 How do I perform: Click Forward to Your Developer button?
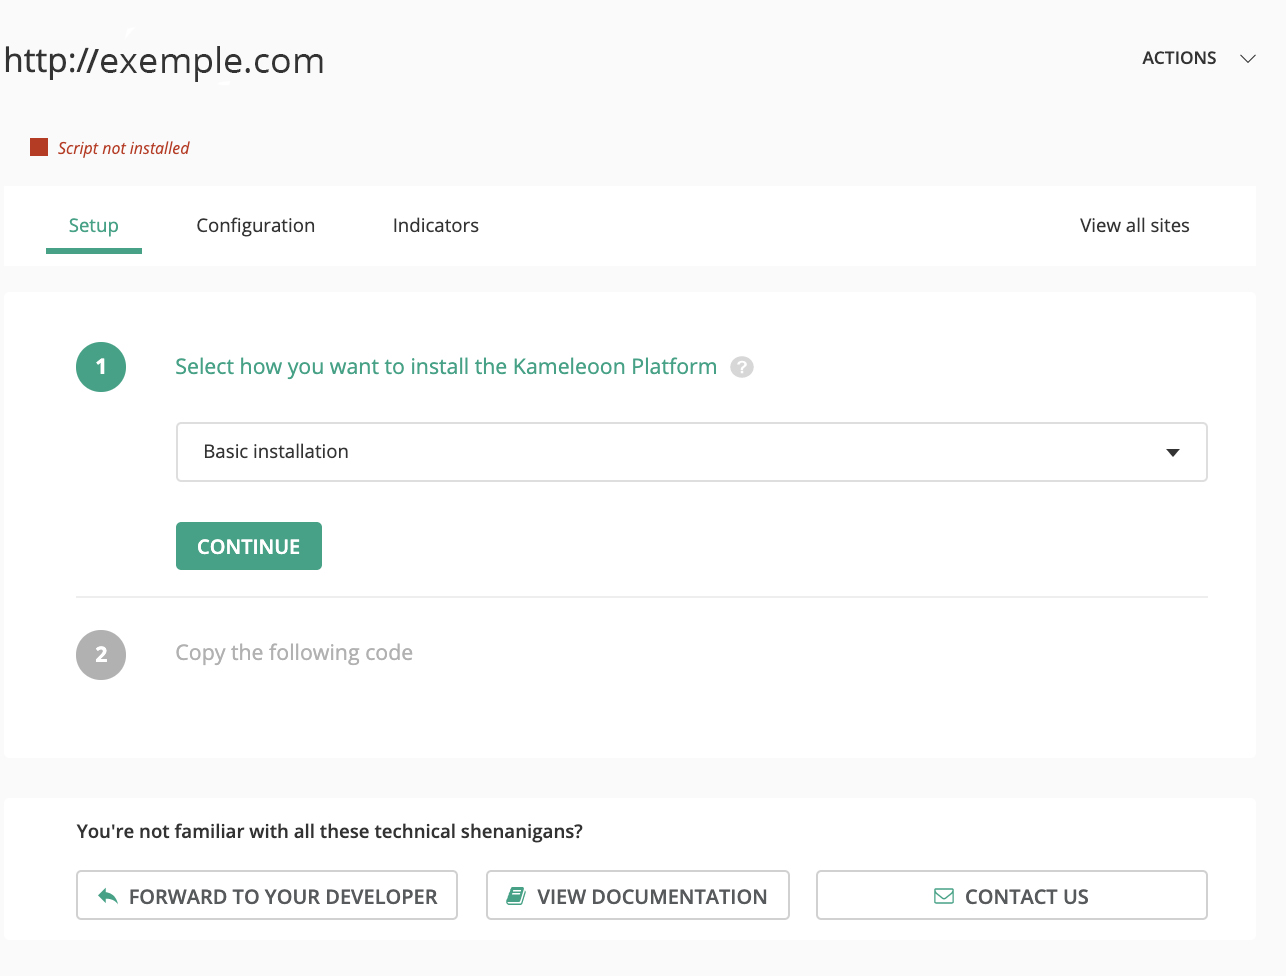click(x=267, y=895)
